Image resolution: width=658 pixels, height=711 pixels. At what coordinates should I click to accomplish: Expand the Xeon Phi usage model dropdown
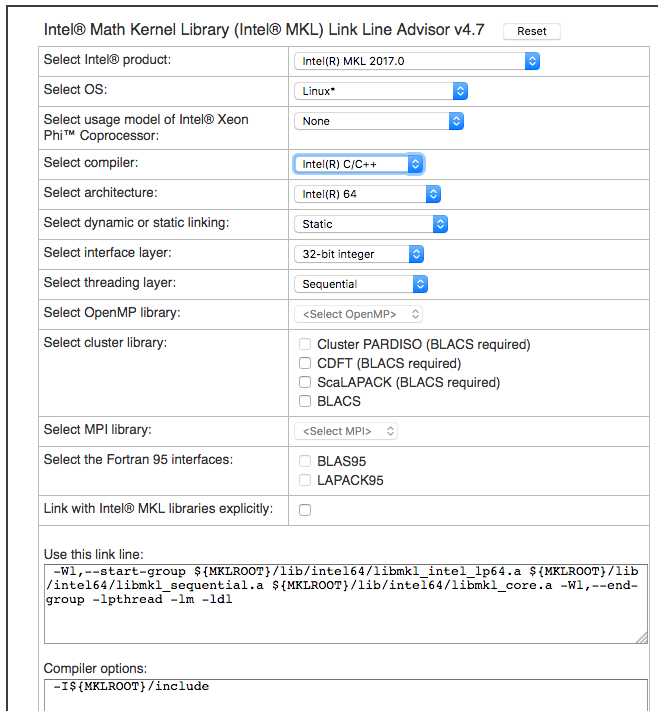[378, 121]
